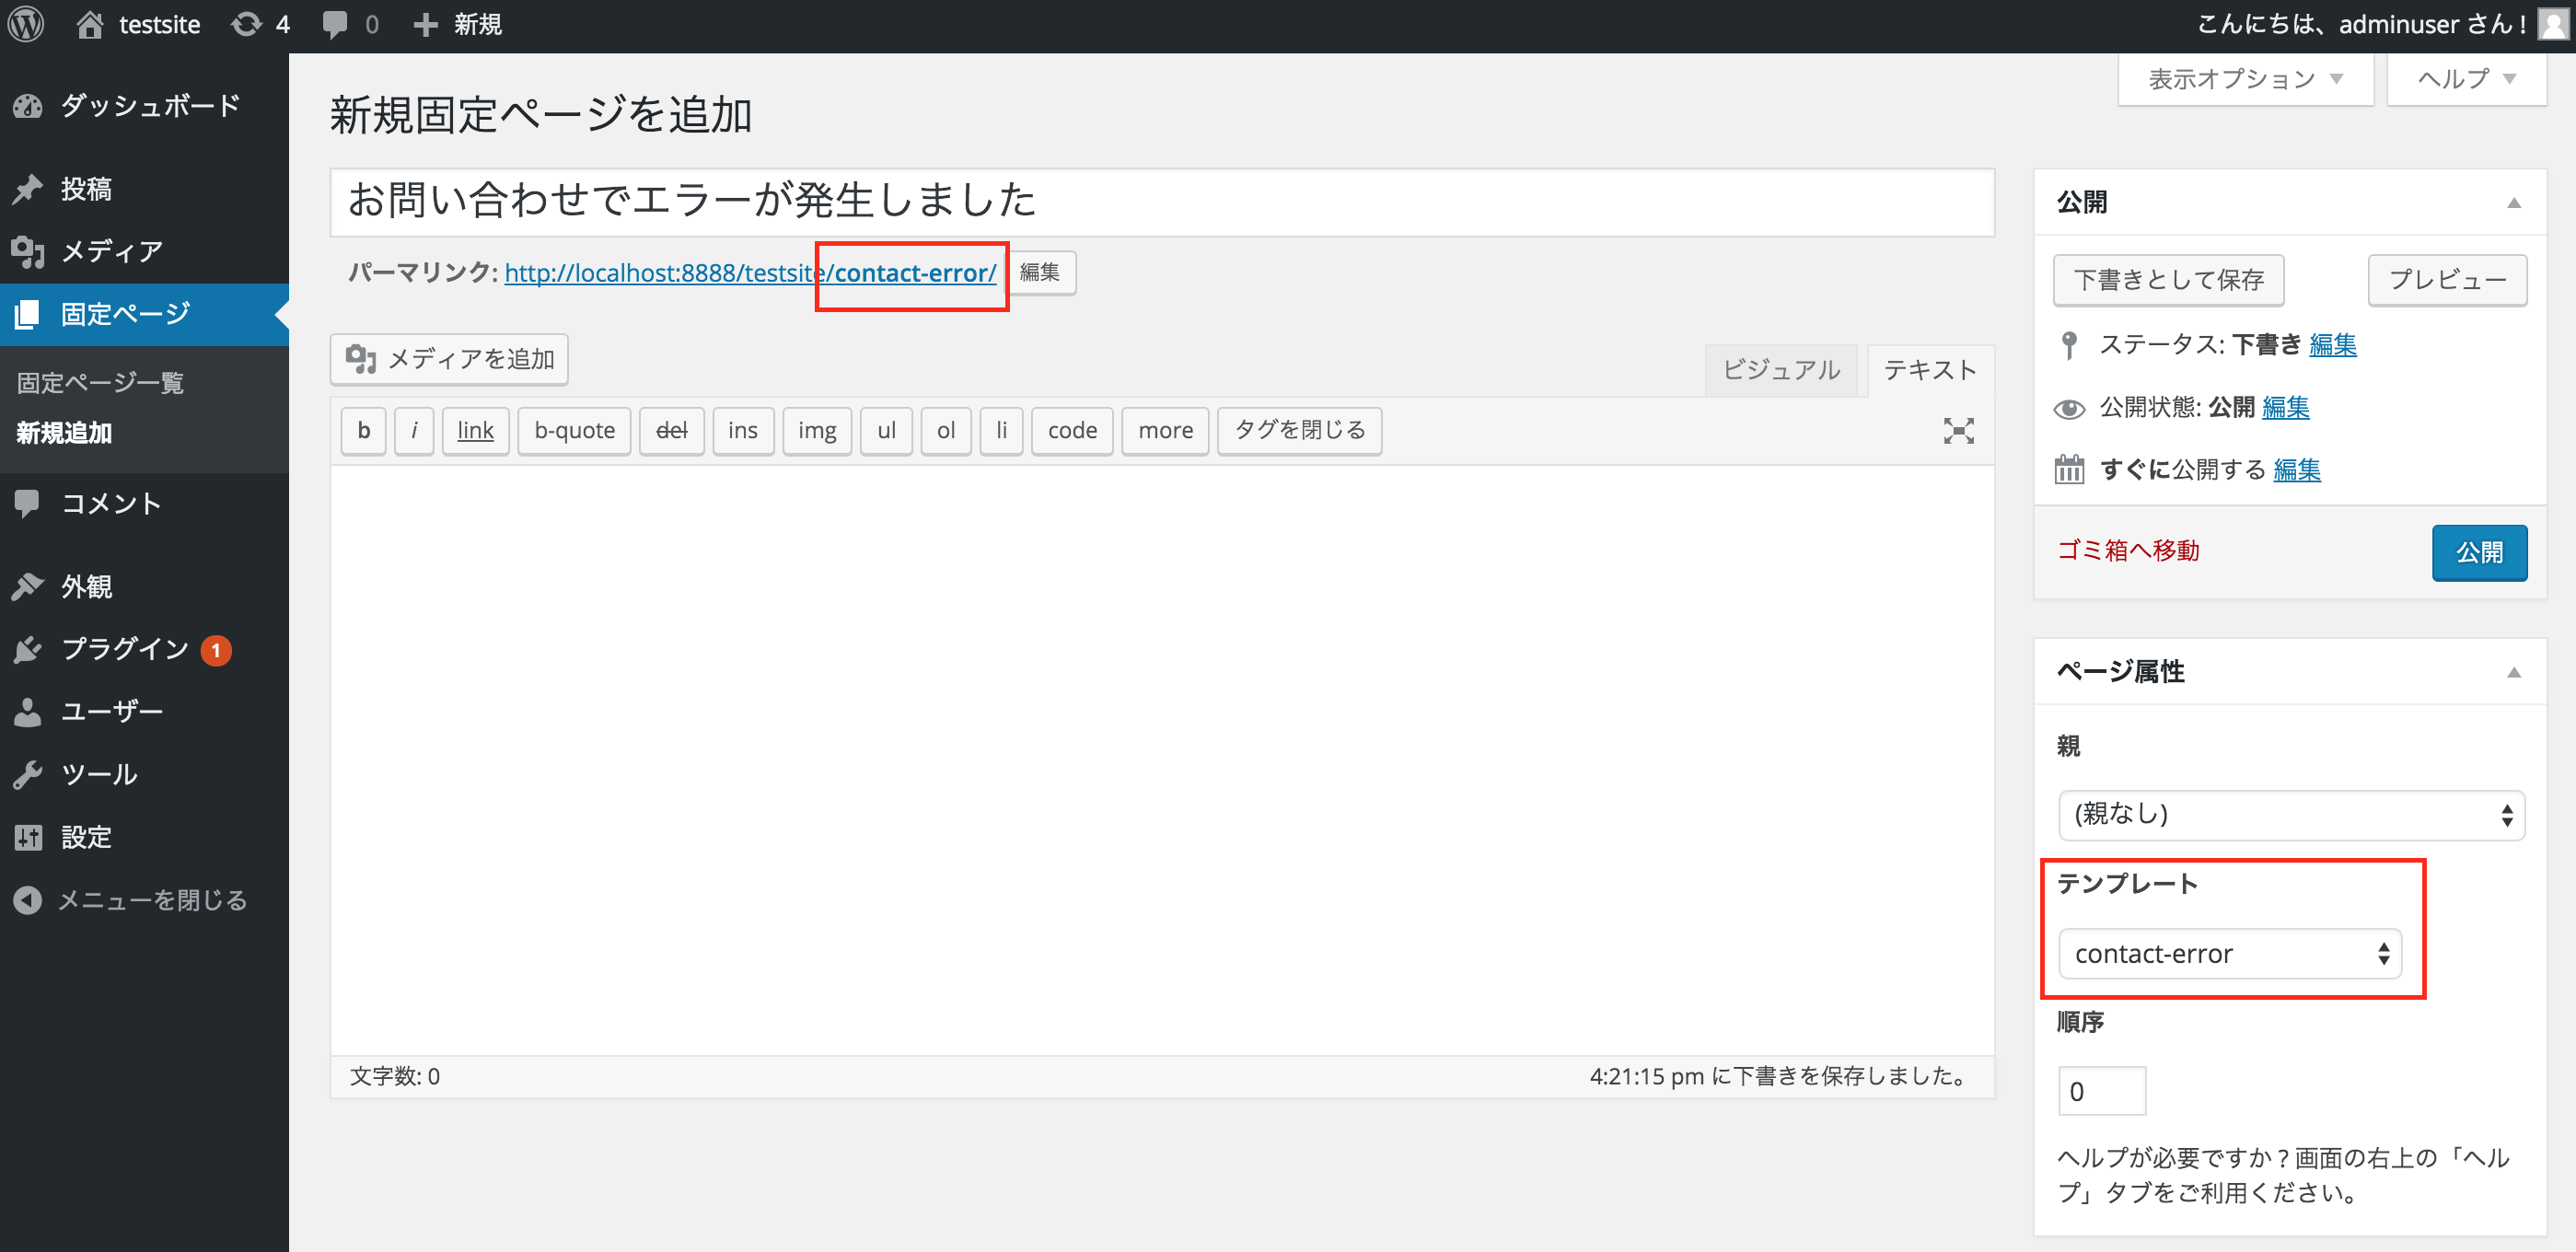
Task: Open the テンプレート dropdown showing contact-error
Action: (x=2231, y=953)
